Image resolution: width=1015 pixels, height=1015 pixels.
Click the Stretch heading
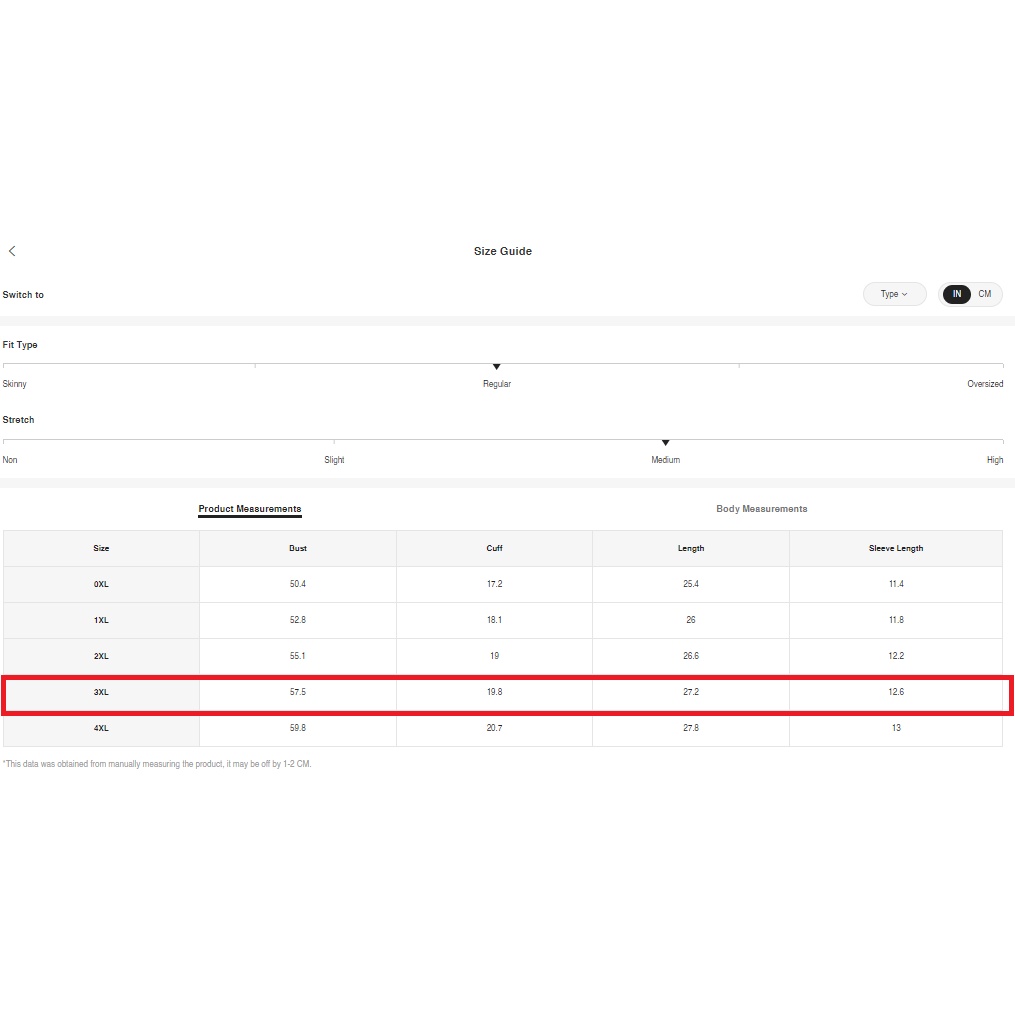click(x=18, y=419)
